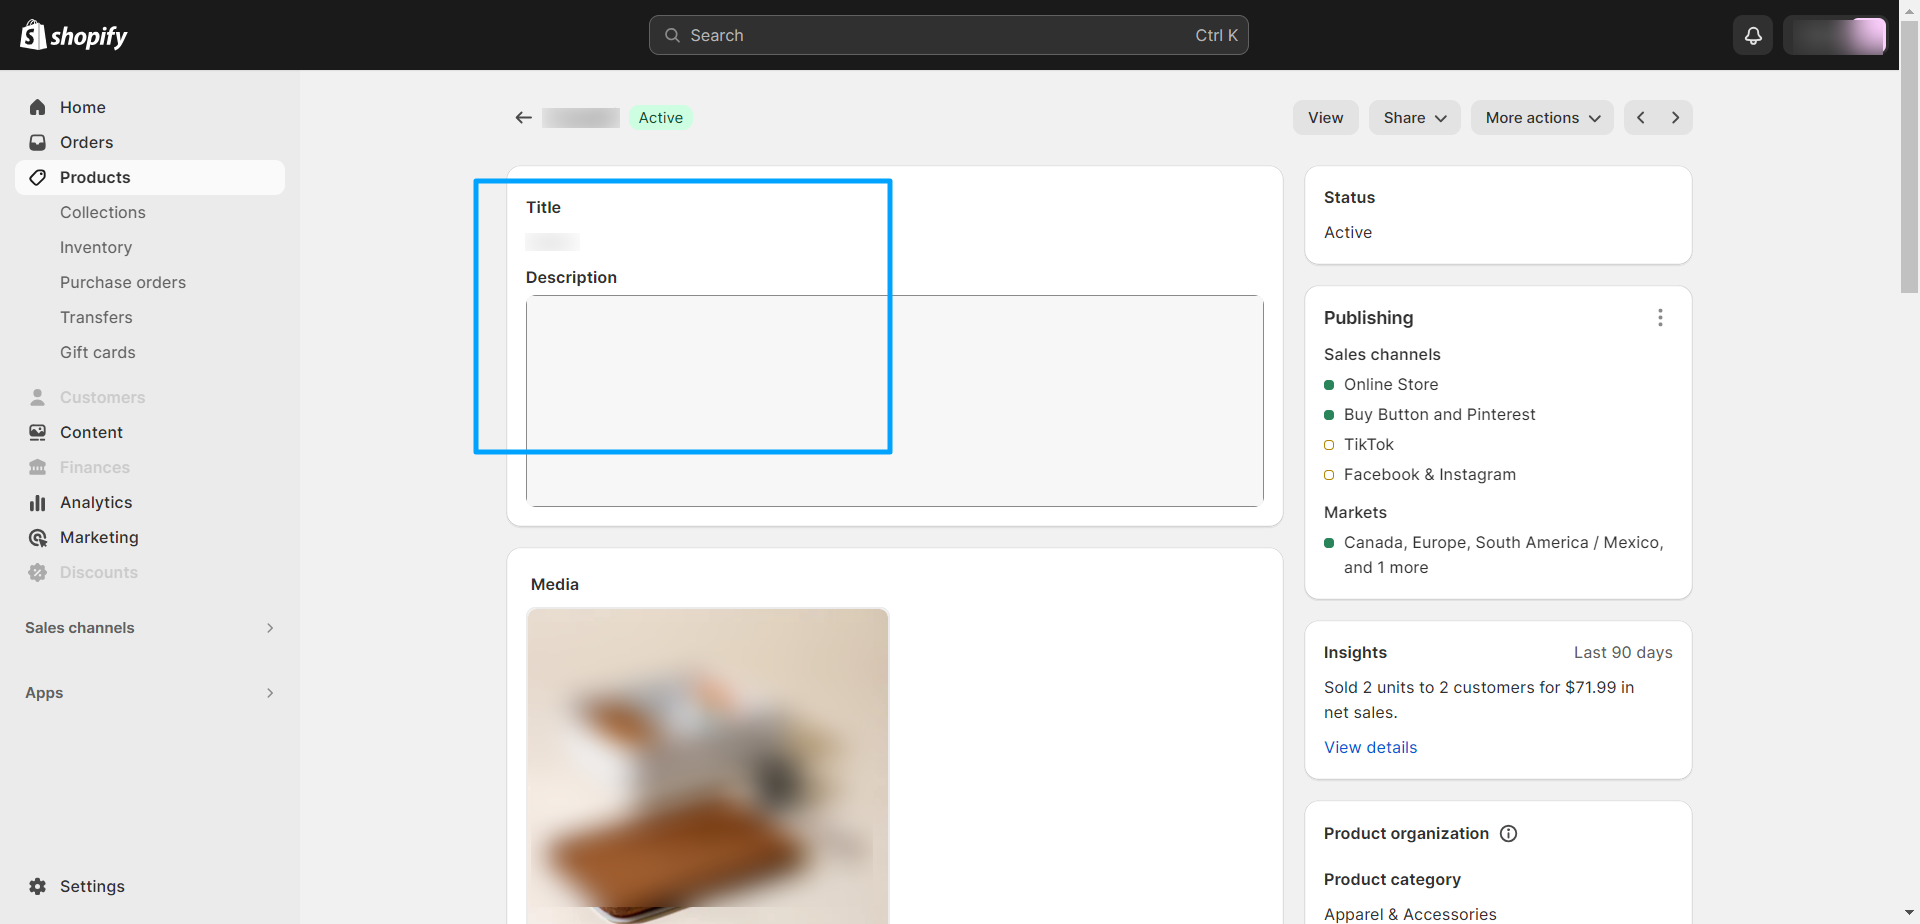Open Orders in the sidebar

click(150, 142)
